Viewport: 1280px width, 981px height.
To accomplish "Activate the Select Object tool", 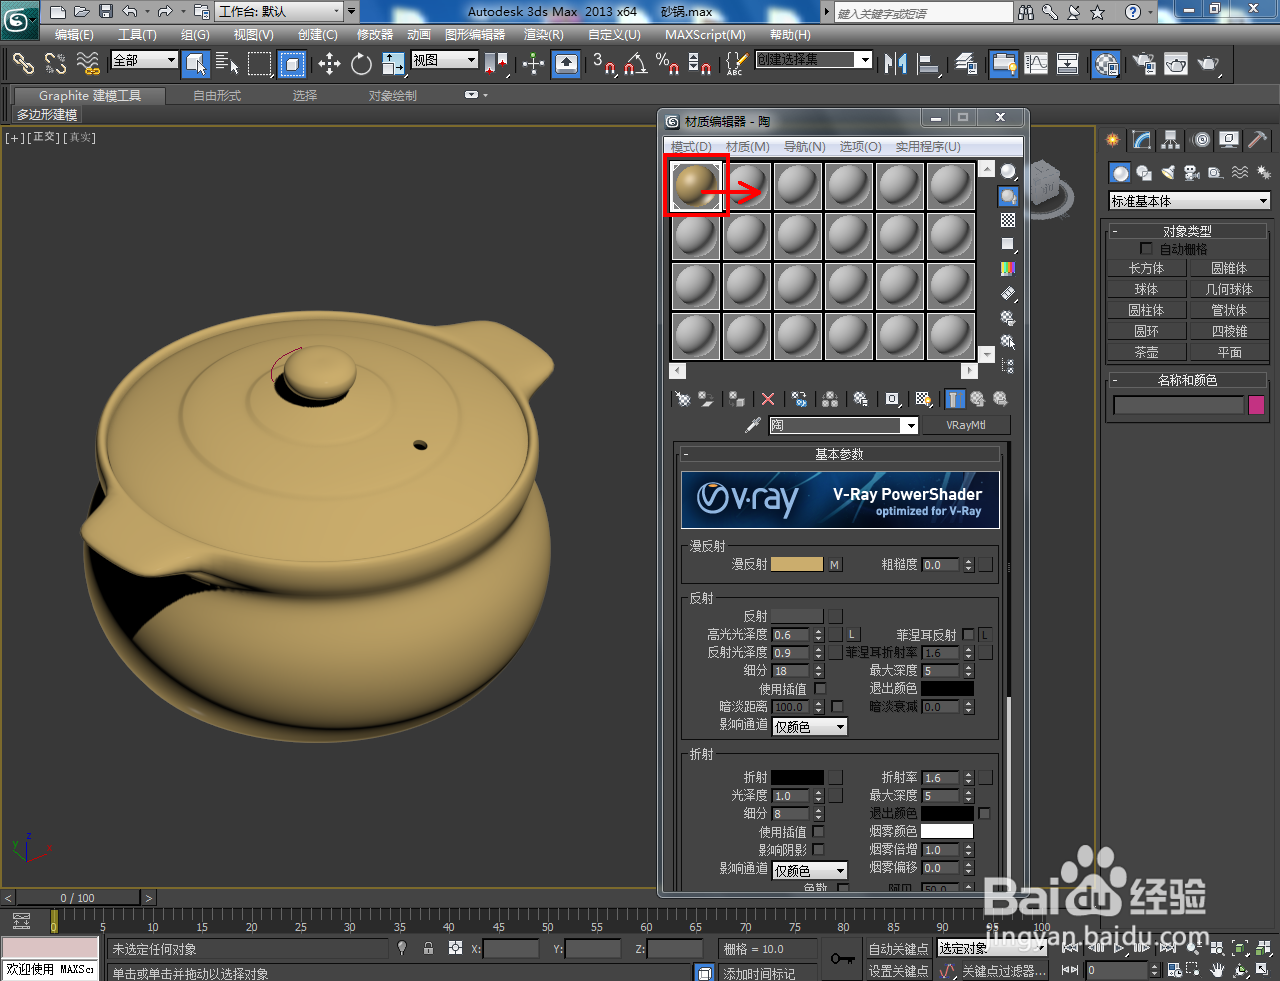I will tap(196, 64).
